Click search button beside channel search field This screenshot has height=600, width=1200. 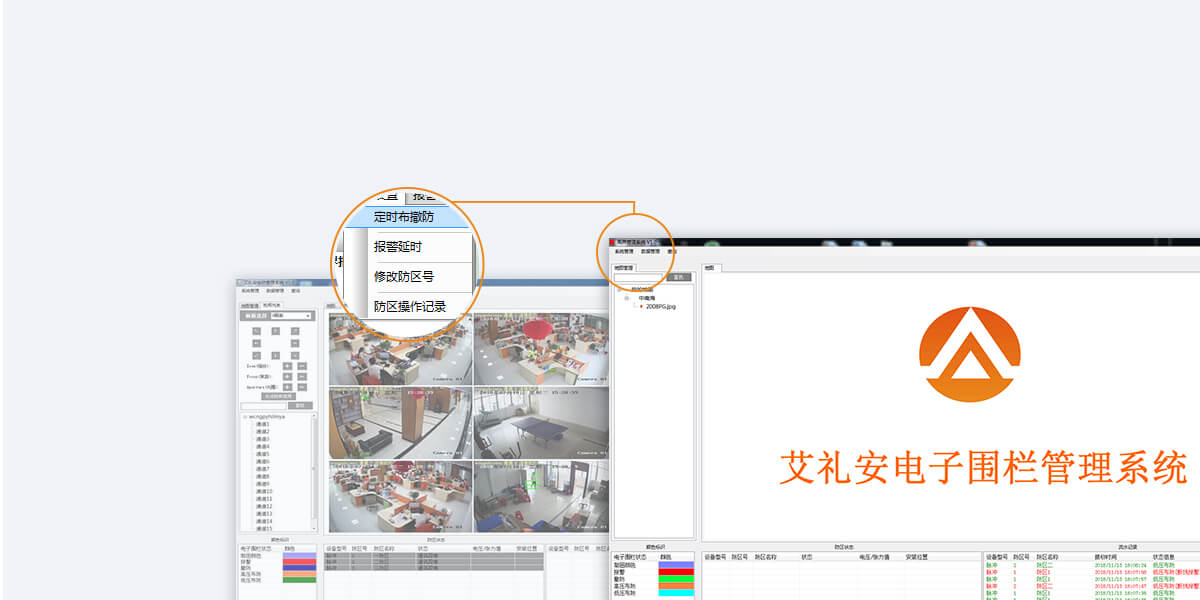point(300,405)
